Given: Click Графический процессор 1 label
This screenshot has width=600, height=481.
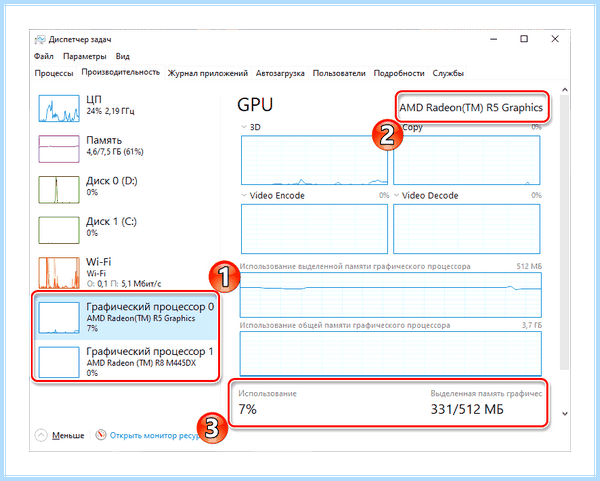Looking at the screenshot, I should (150, 351).
